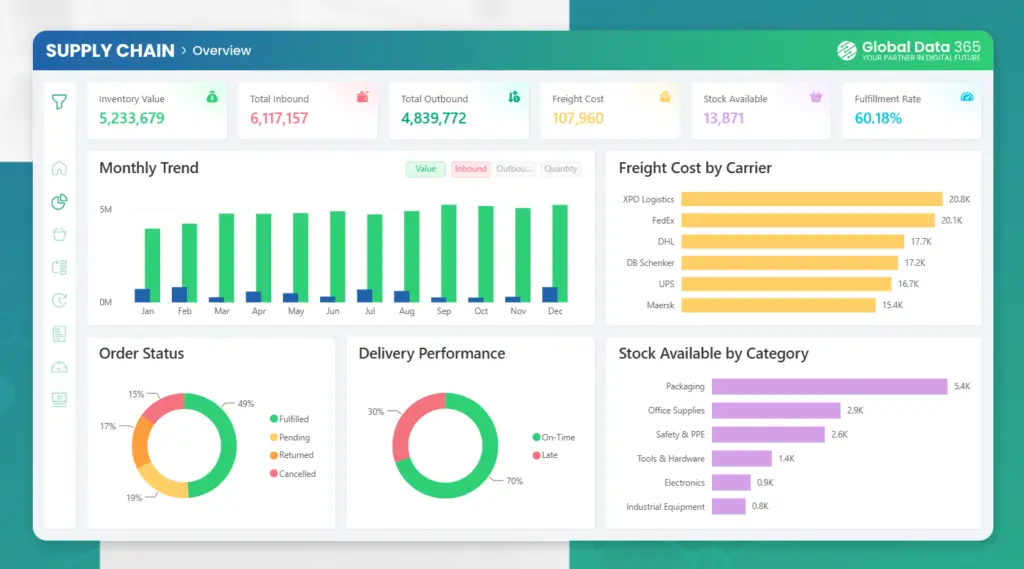Toggle the Value trend button
This screenshot has width=1024, height=569.
pos(425,169)
